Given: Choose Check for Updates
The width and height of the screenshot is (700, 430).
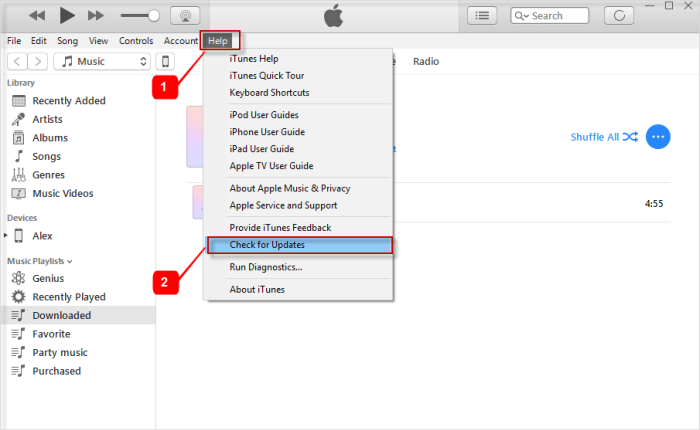Looking at the screenshot, I should (300, 245).
